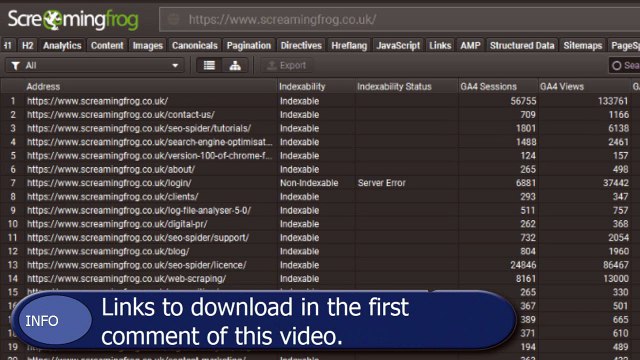Select the about URL row
Image resolution: width=640 pixels, height=360 pixels.
tap(111, 169)
